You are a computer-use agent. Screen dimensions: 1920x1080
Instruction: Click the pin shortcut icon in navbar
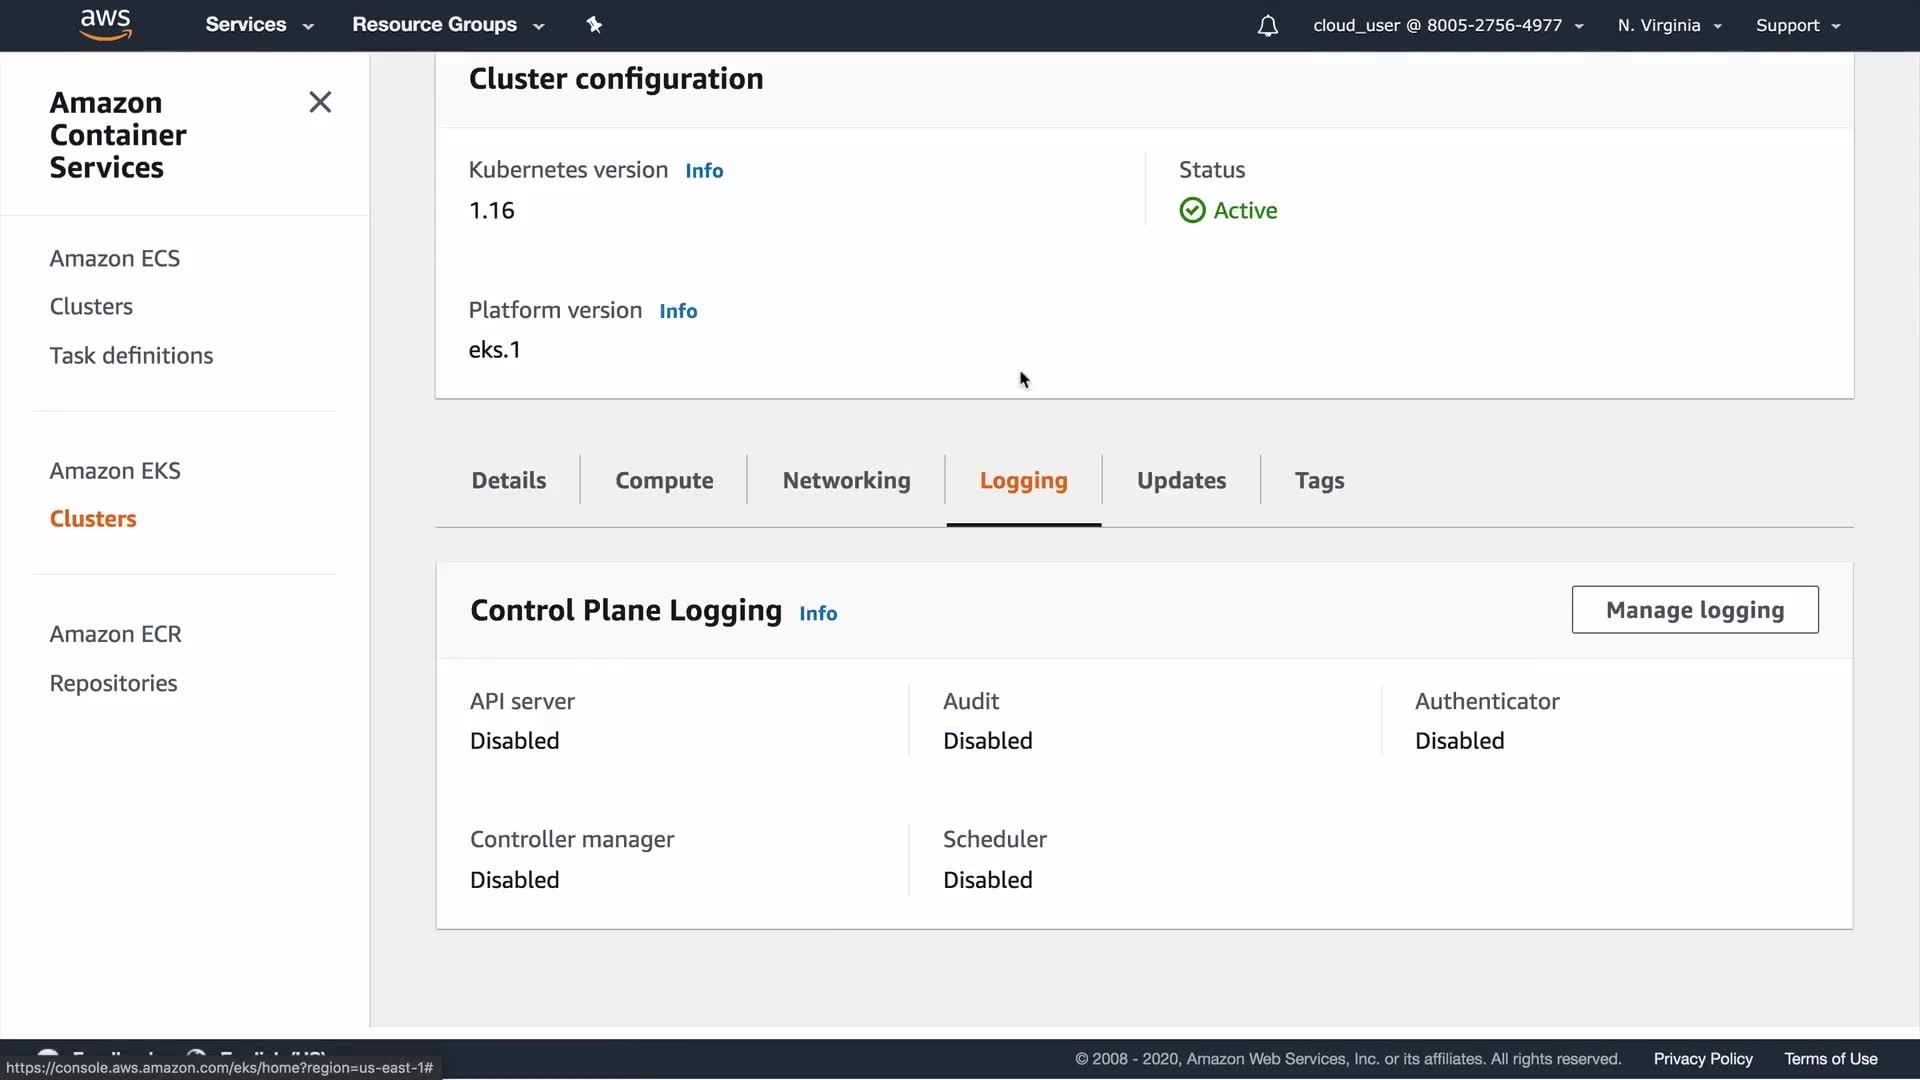click(x=594, y=25)
